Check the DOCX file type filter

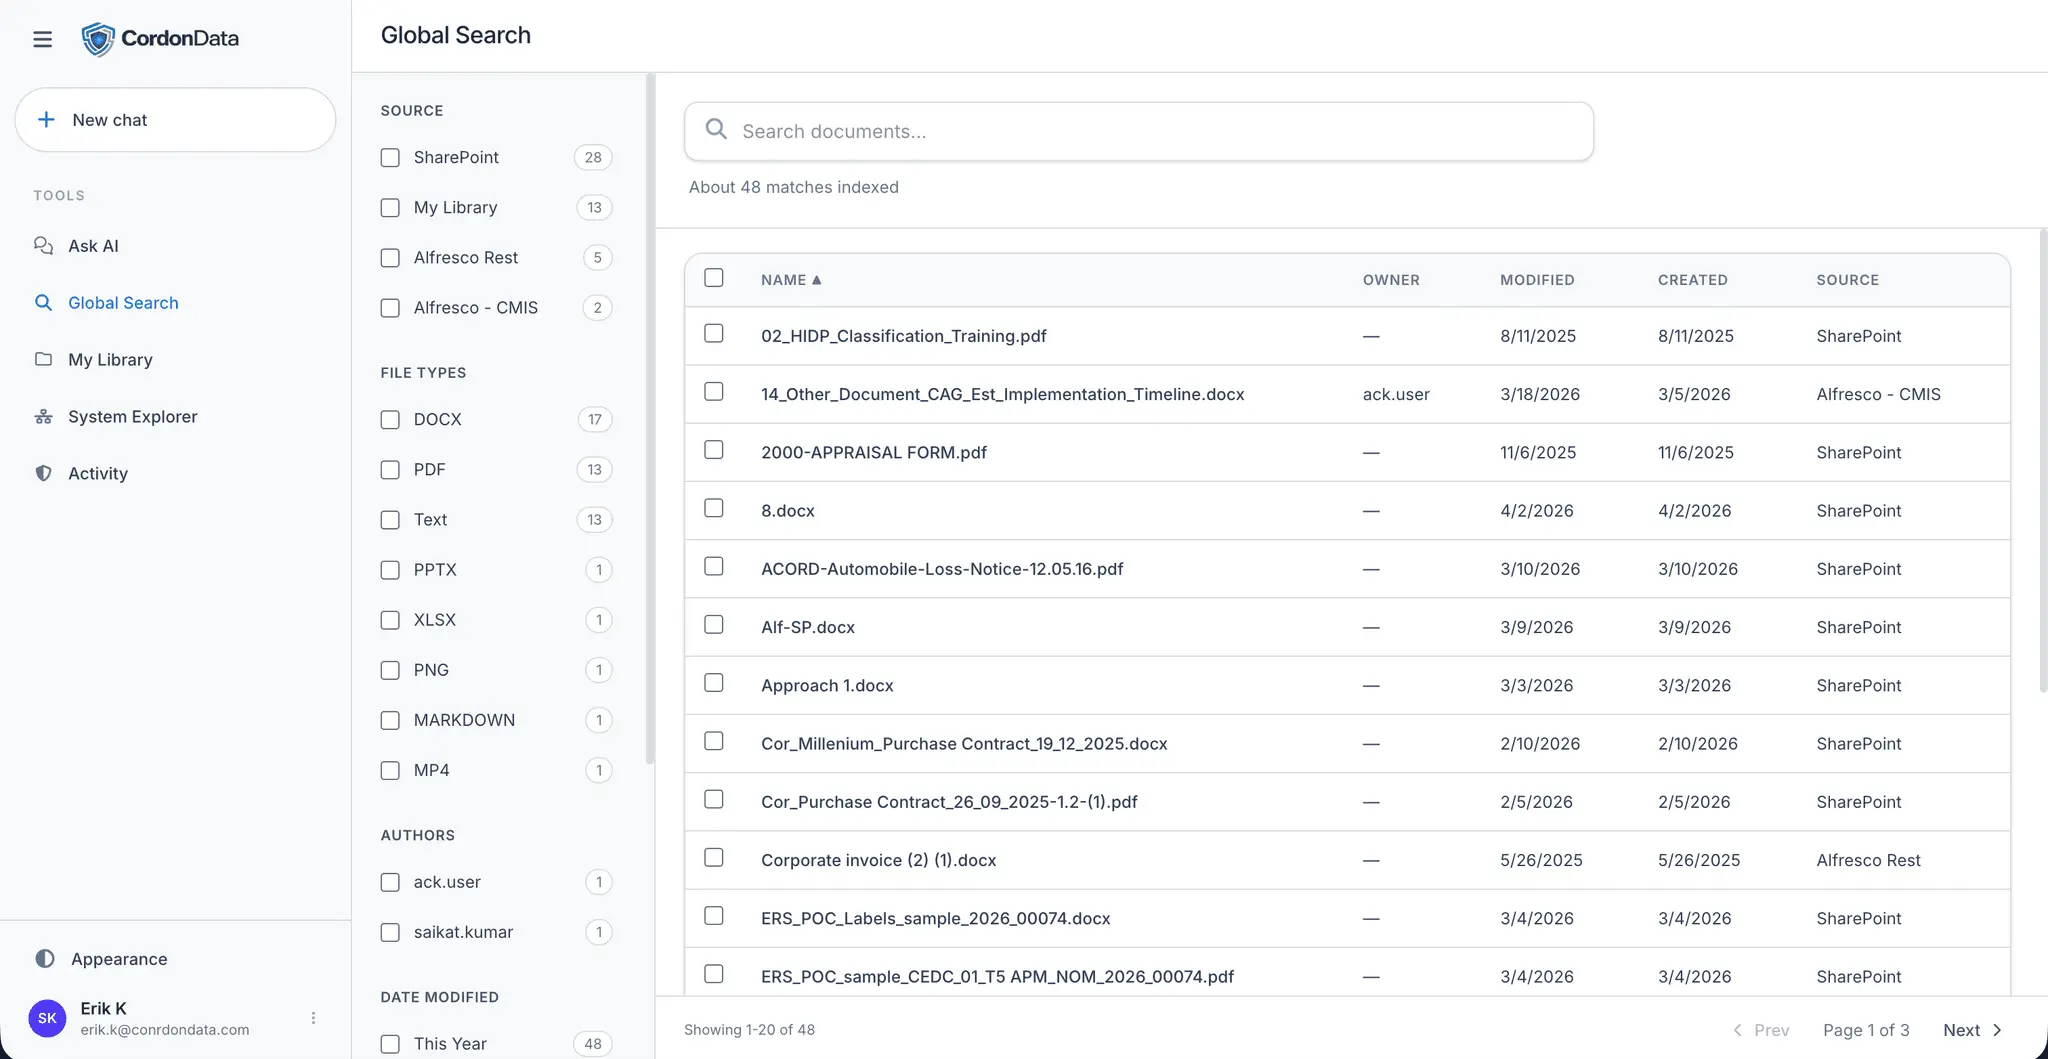tap(390, 420)
